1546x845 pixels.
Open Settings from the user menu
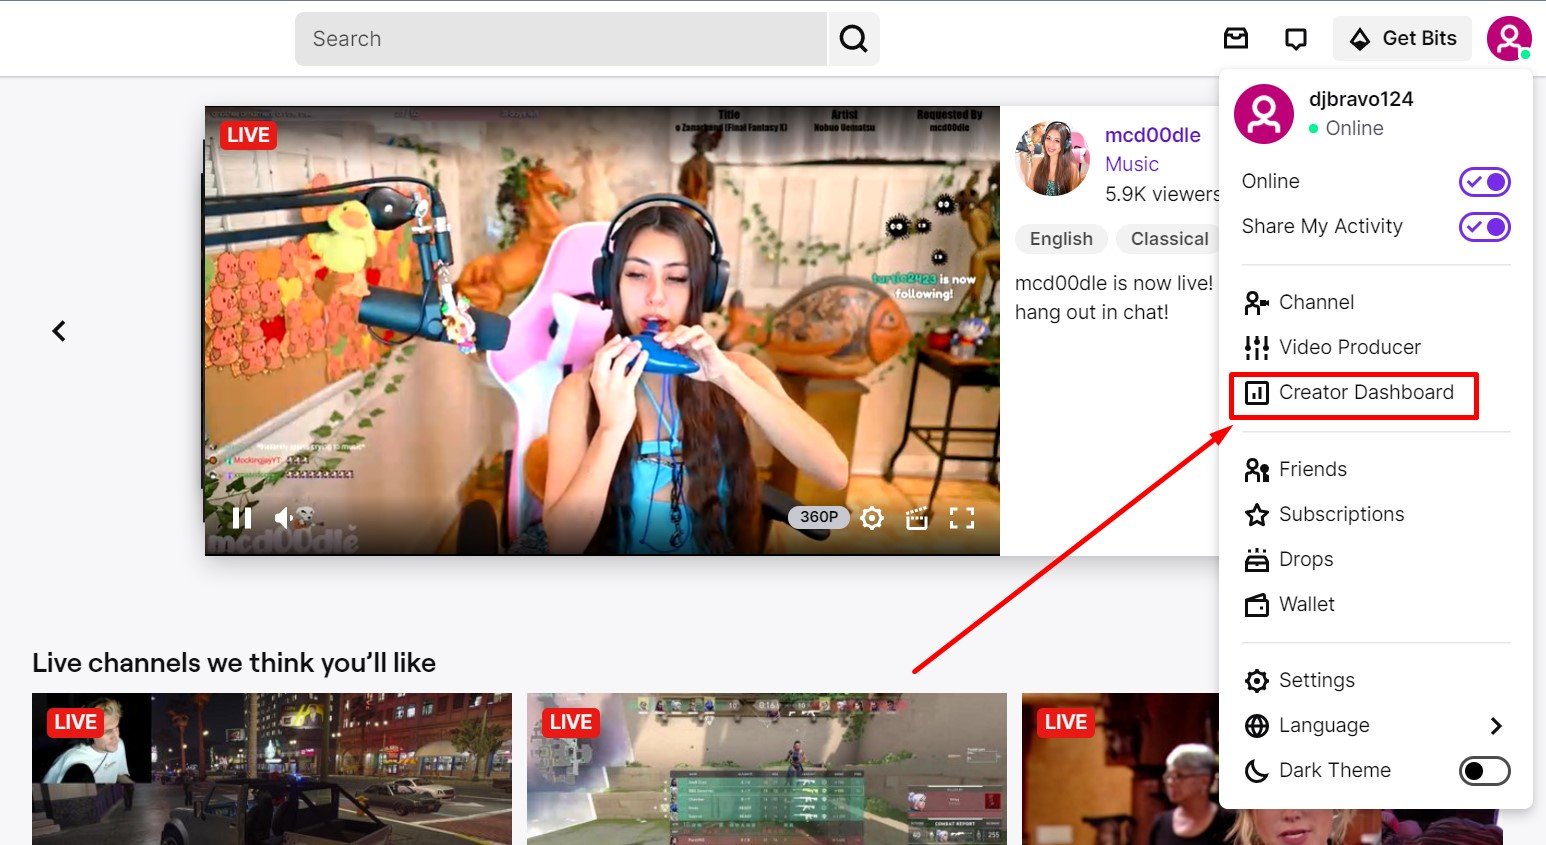[x=1376, y=680]
